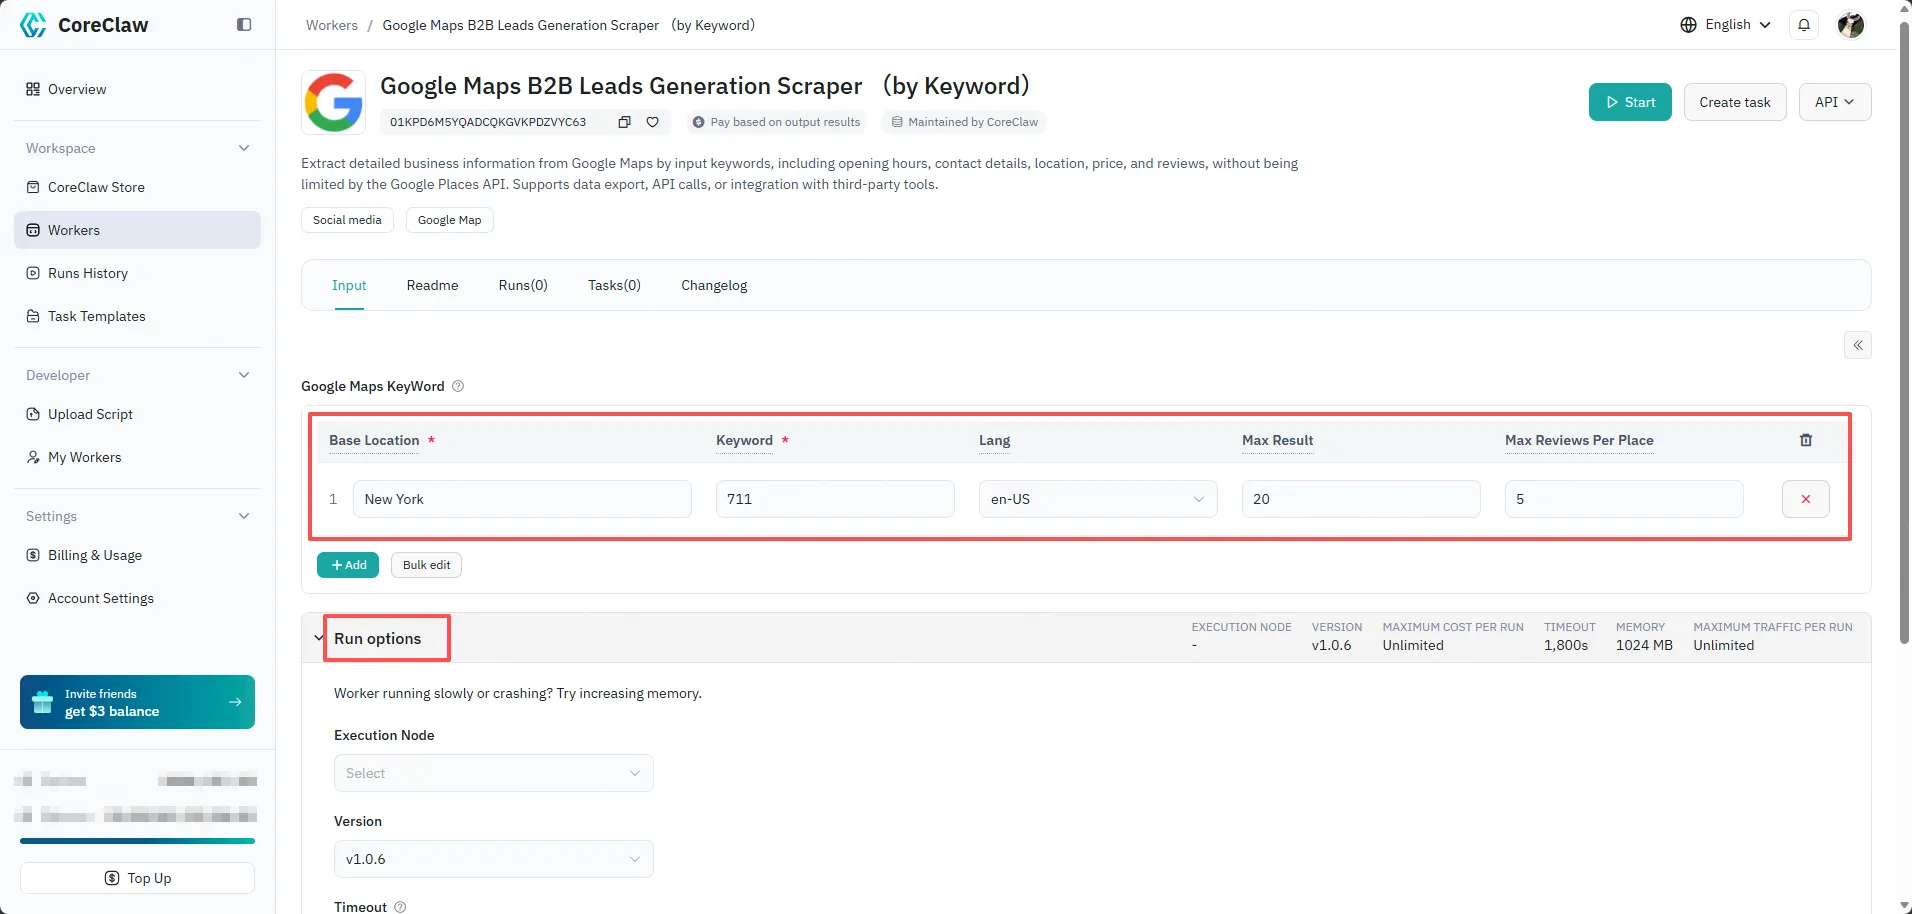This screenshot has height=914, width=1912.
Task: Collapse the Run options section
Action: click(x=319, y=638)
